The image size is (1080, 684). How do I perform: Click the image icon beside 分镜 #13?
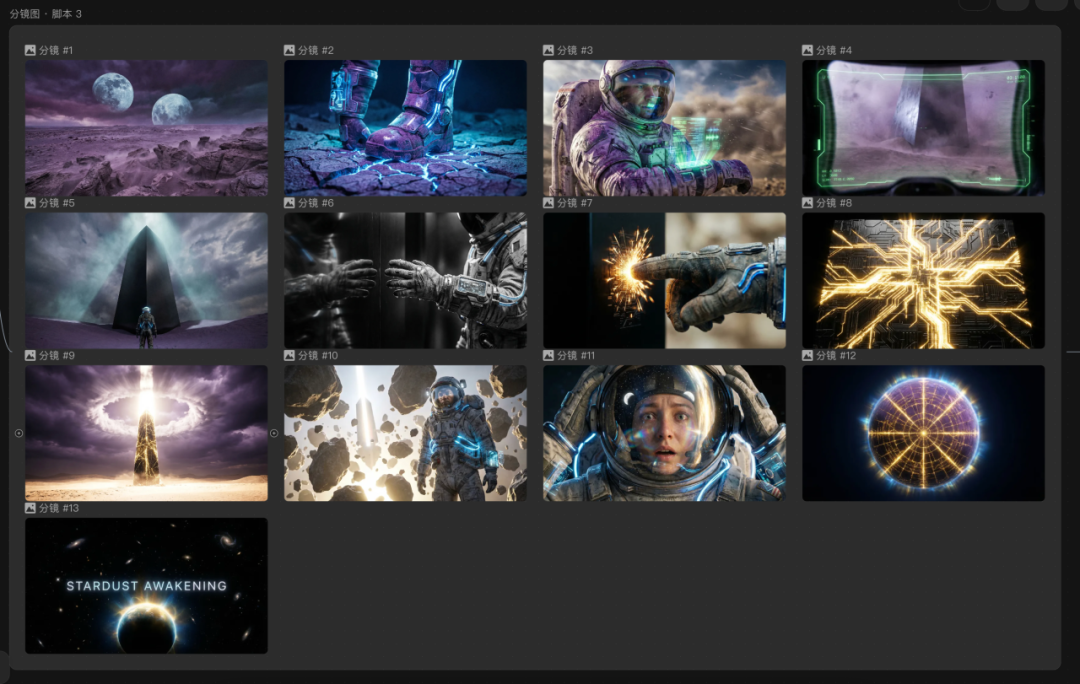click(30, 508)
